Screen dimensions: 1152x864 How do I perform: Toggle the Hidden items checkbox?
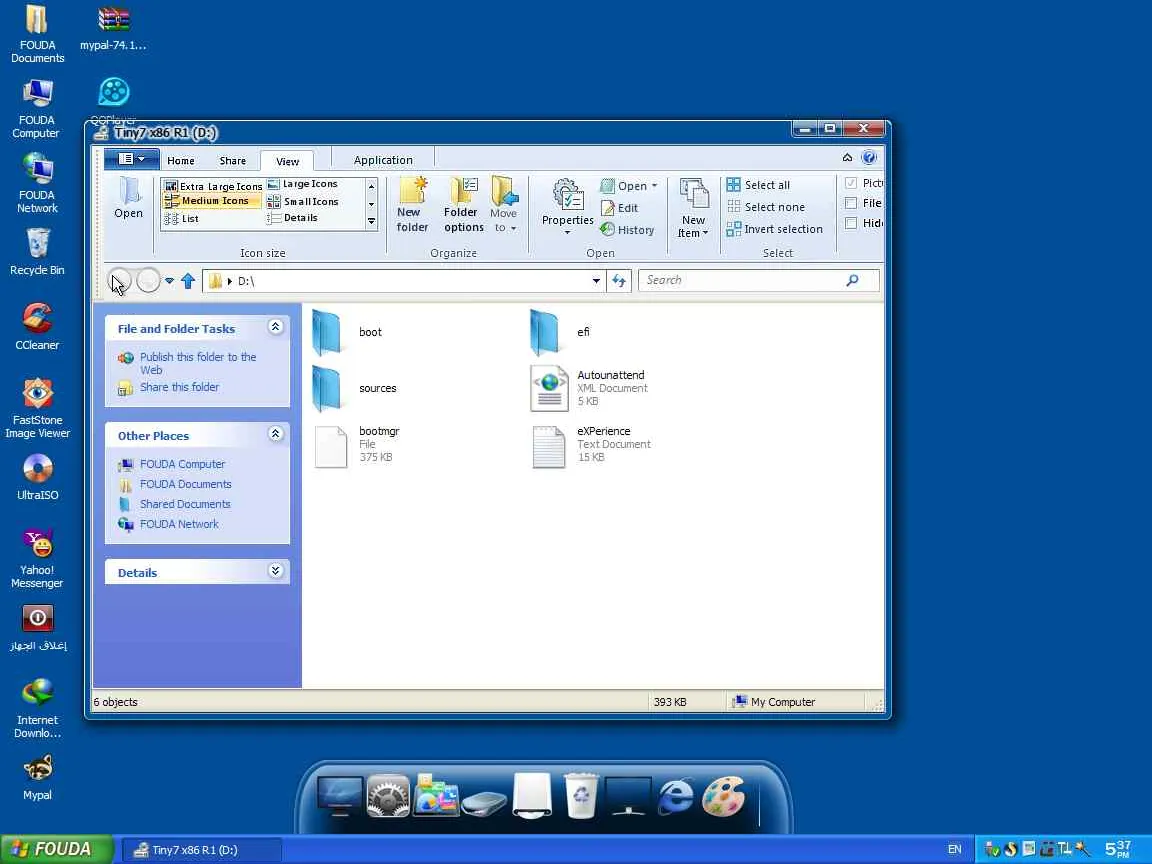click(x=851, y=223)
